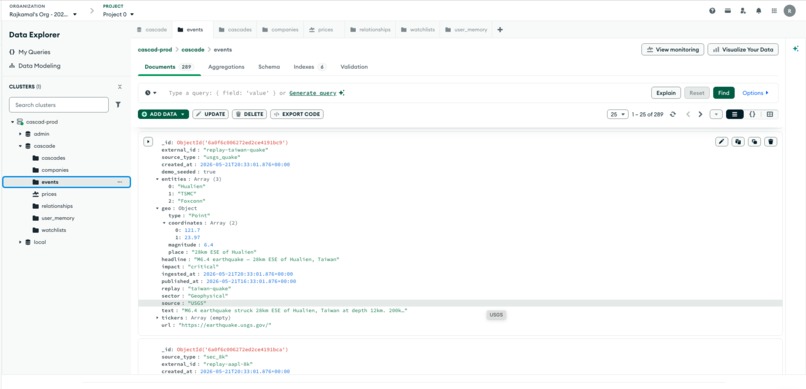Image resolution: width=806 pixels, height=389 pixels.
Task: Click the Explain button
Action: coord(666,93)
